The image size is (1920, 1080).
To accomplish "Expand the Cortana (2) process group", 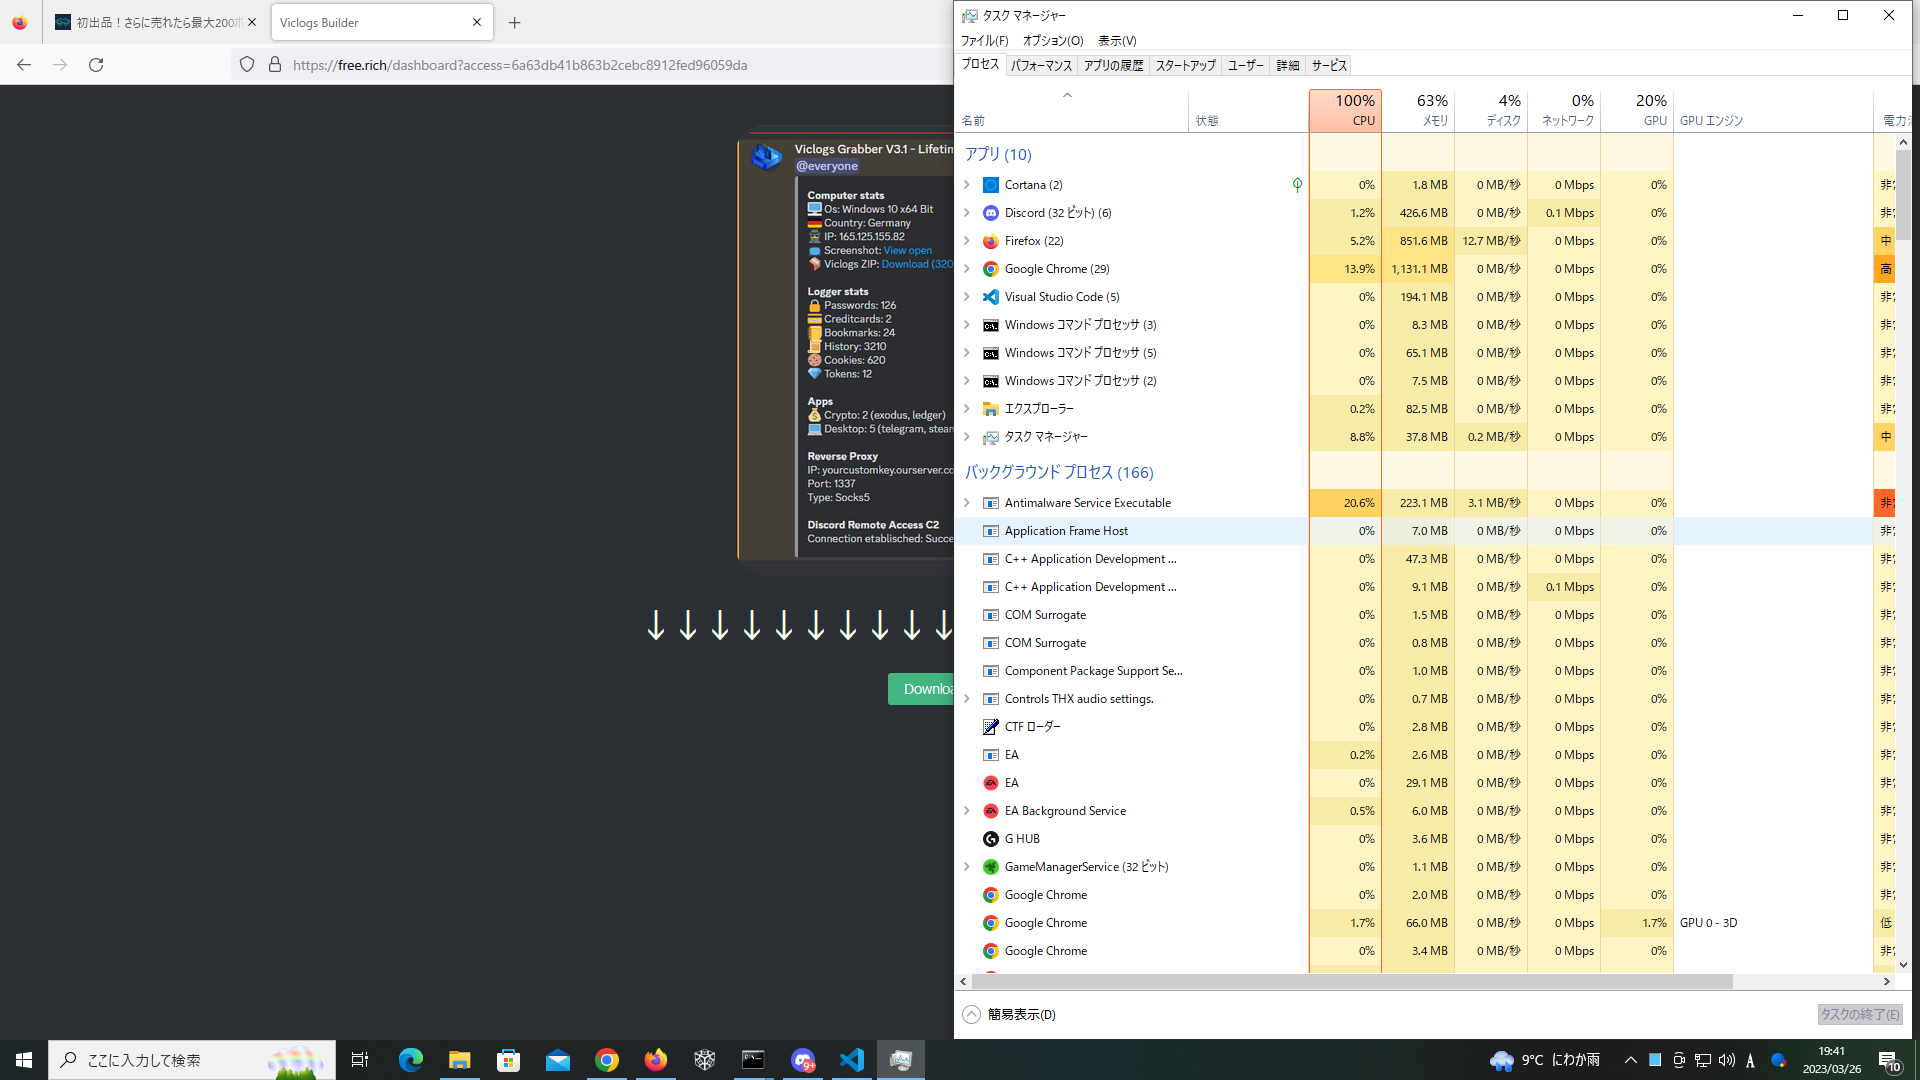I will point(966,185).
